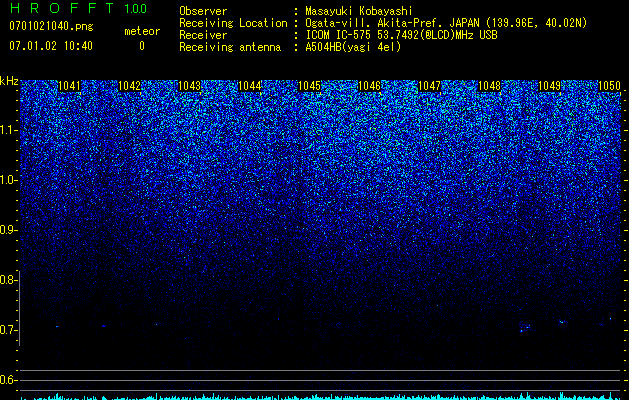Select receiver ICOM IC-575 frequency text
This screenshot has height=400, width=629.
click(x=401, y=35)
